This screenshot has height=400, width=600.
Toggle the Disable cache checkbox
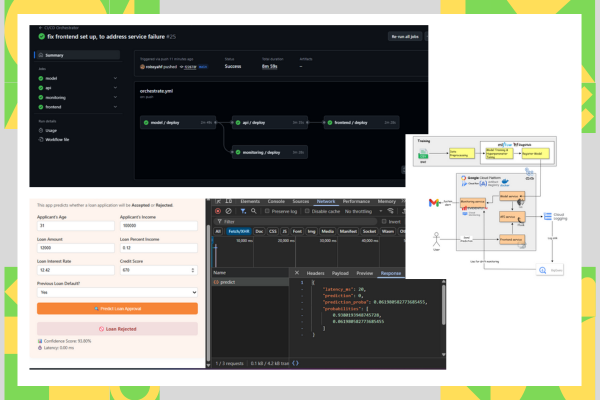(307, 211)
